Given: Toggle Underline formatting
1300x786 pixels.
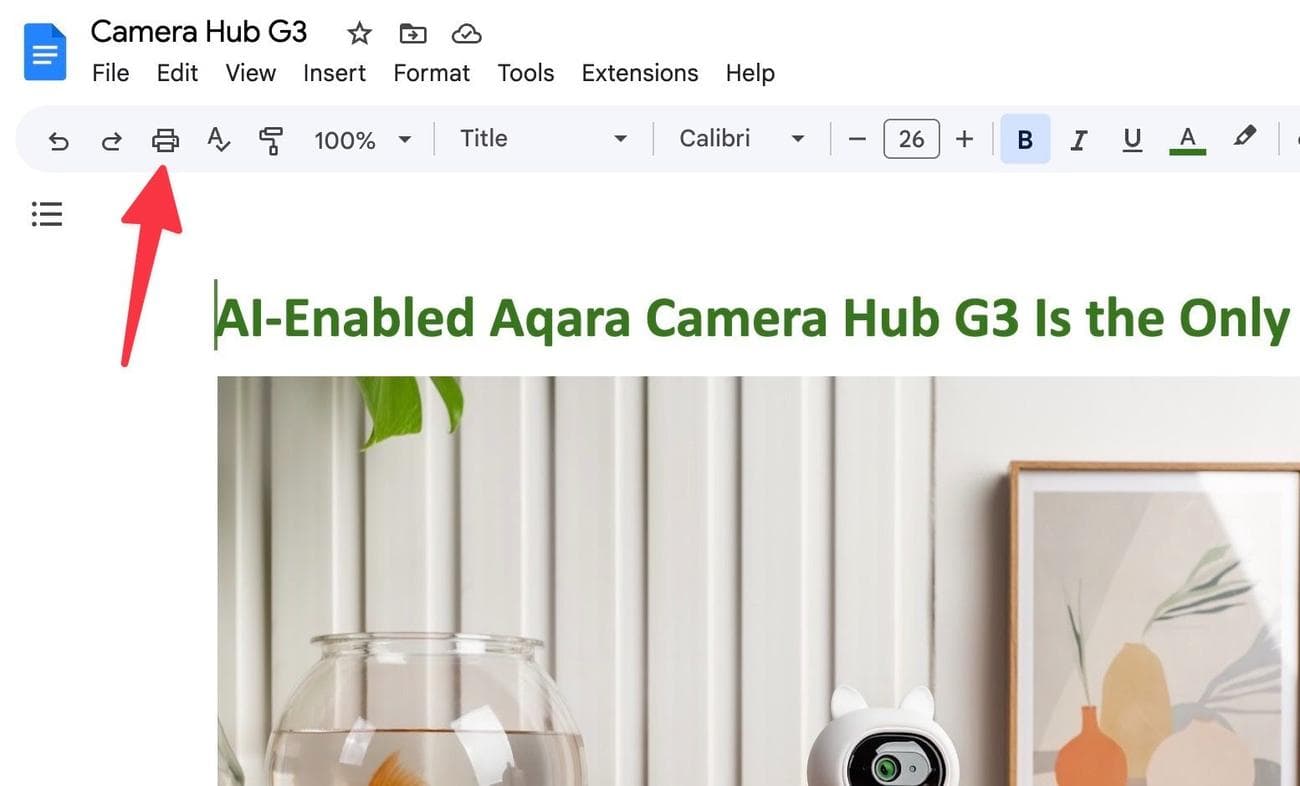Looking at the screenshot, I should point(1132,140).
